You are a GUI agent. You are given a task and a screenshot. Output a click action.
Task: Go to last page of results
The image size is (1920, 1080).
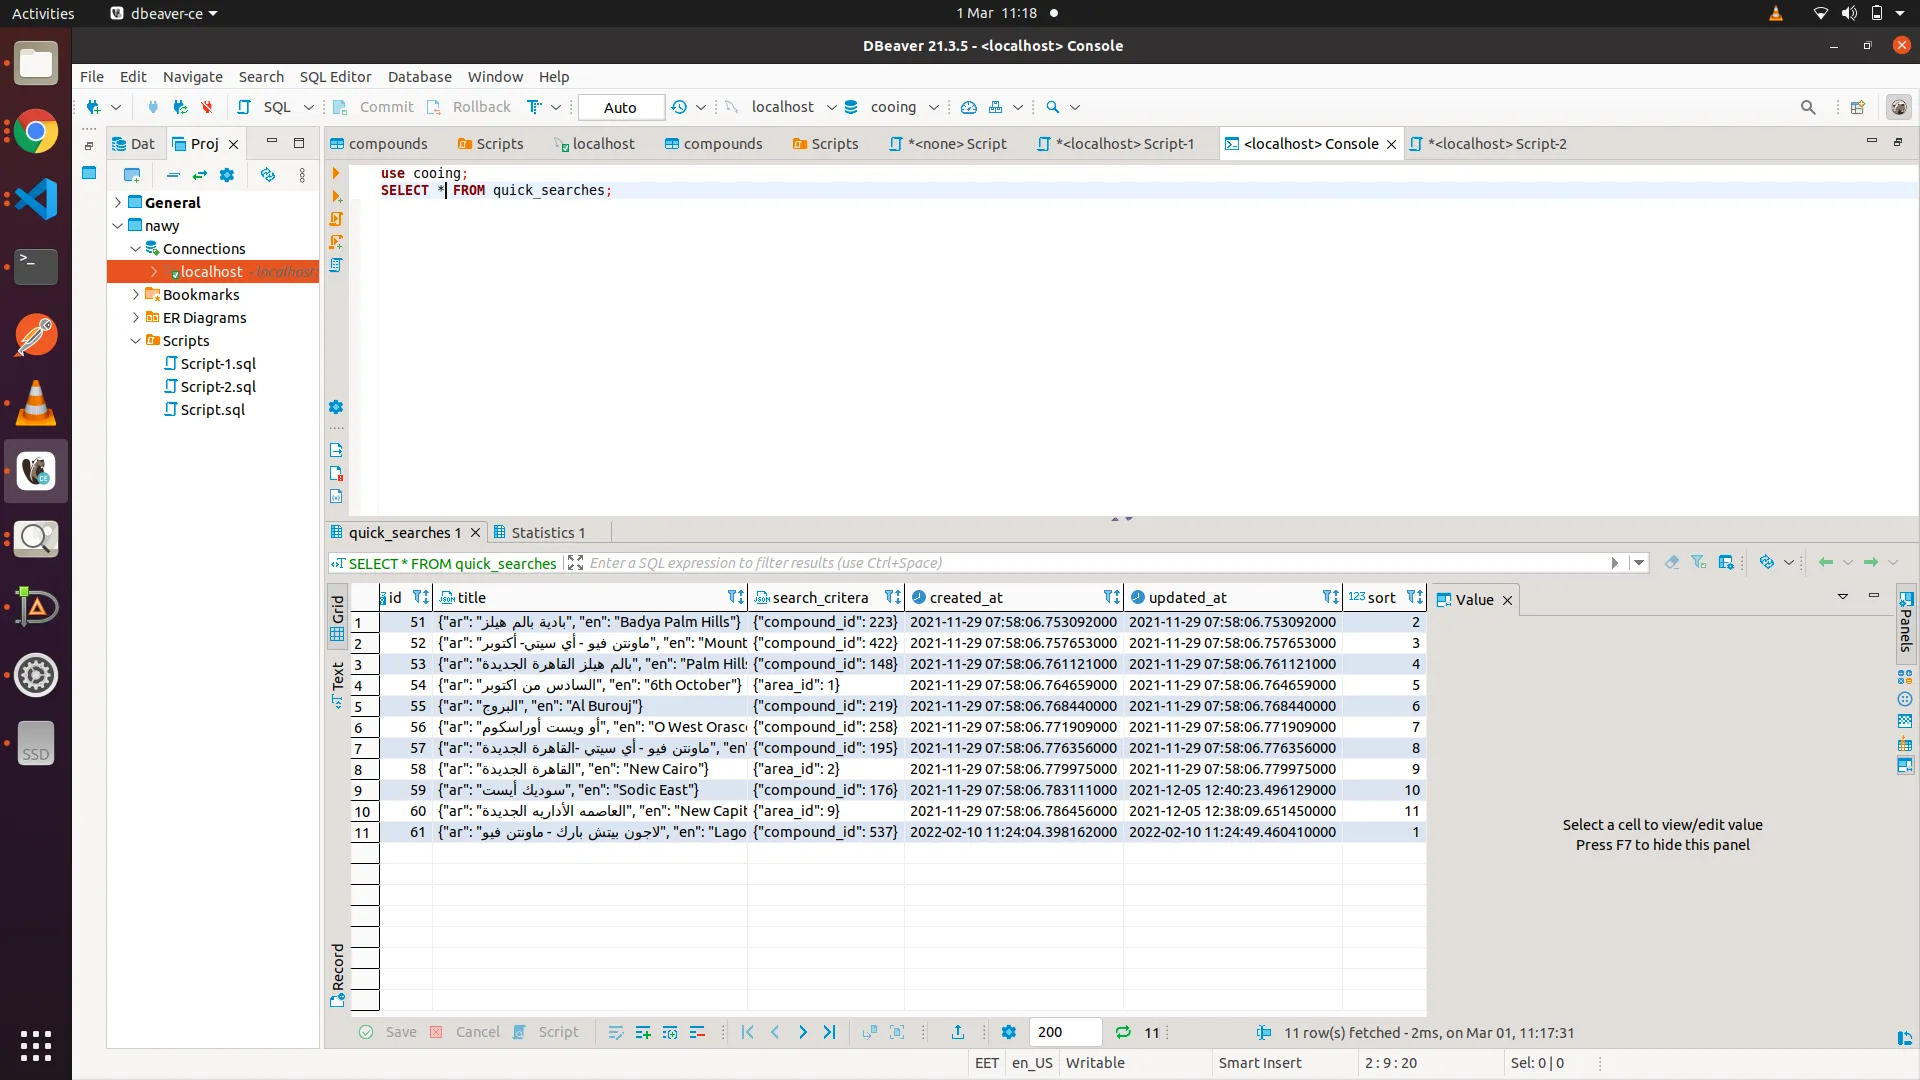829,1032
